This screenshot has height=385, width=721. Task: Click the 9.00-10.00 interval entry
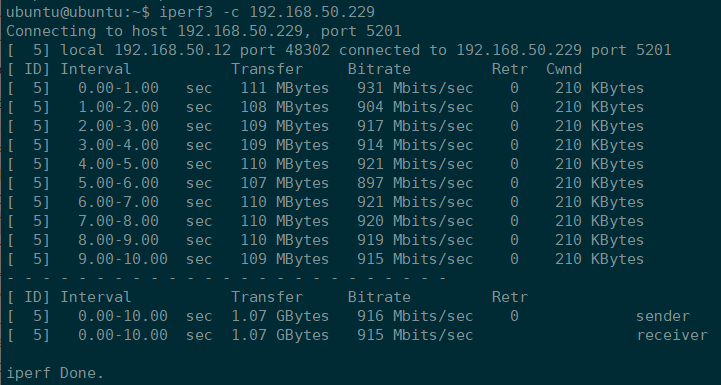[123, 259]
